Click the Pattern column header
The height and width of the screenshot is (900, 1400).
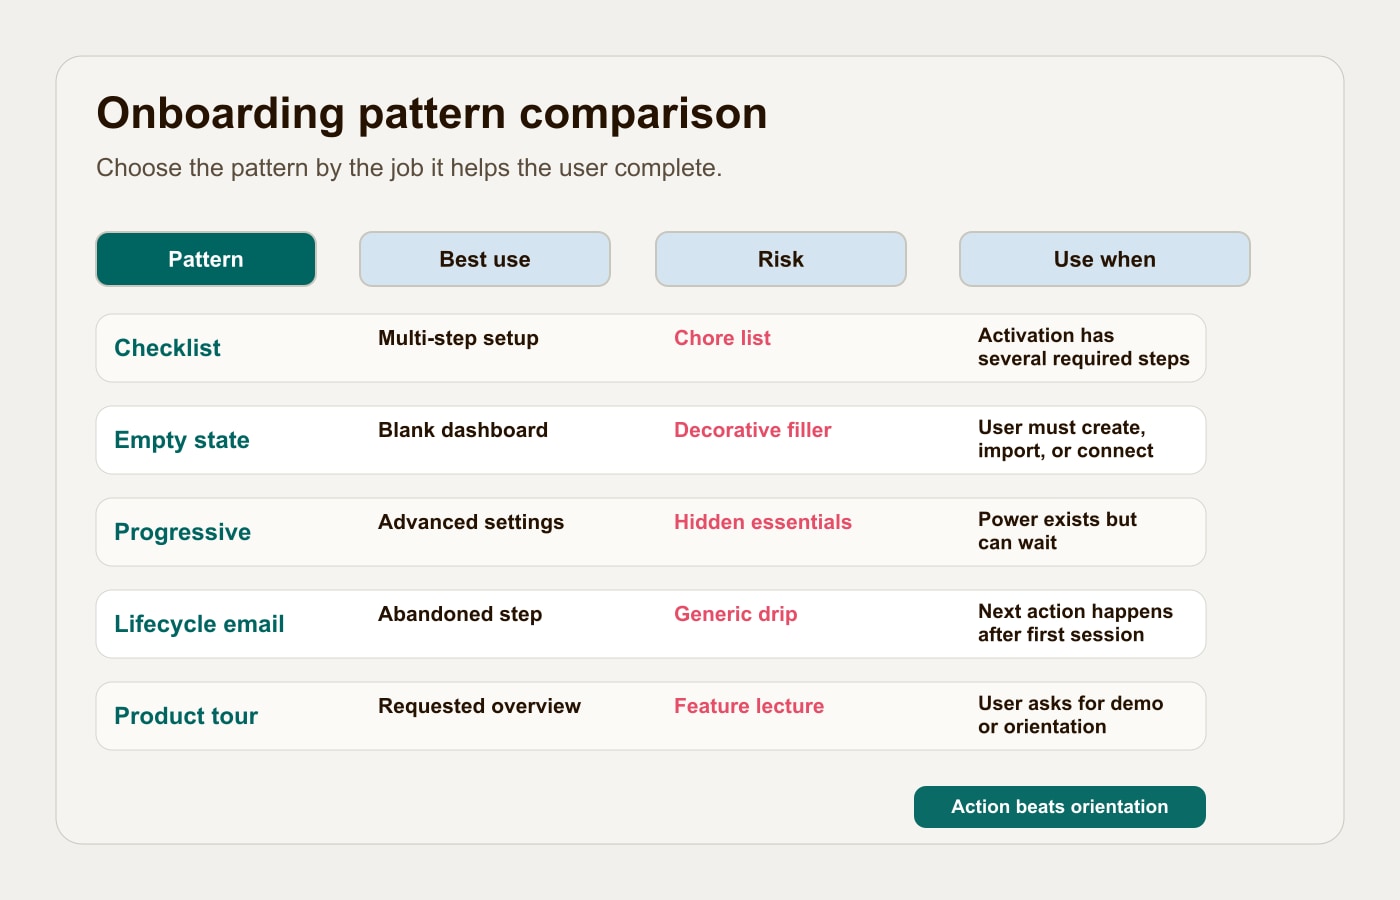click(206, 259)
